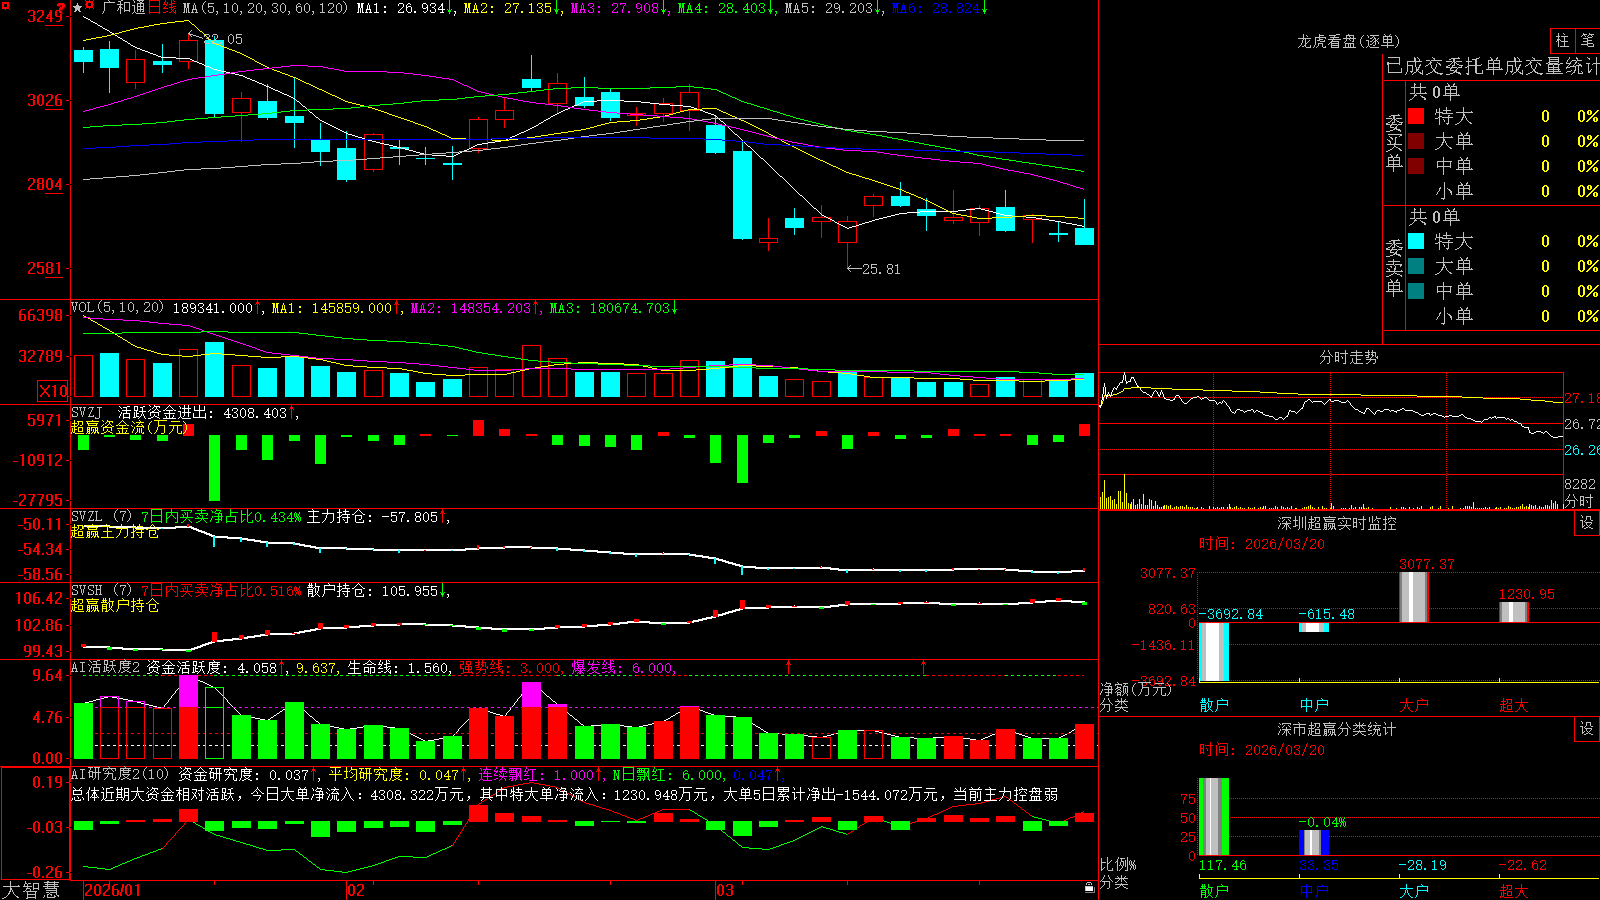Open 设 settings for 深市超赢分类统计

point(1587,729)
